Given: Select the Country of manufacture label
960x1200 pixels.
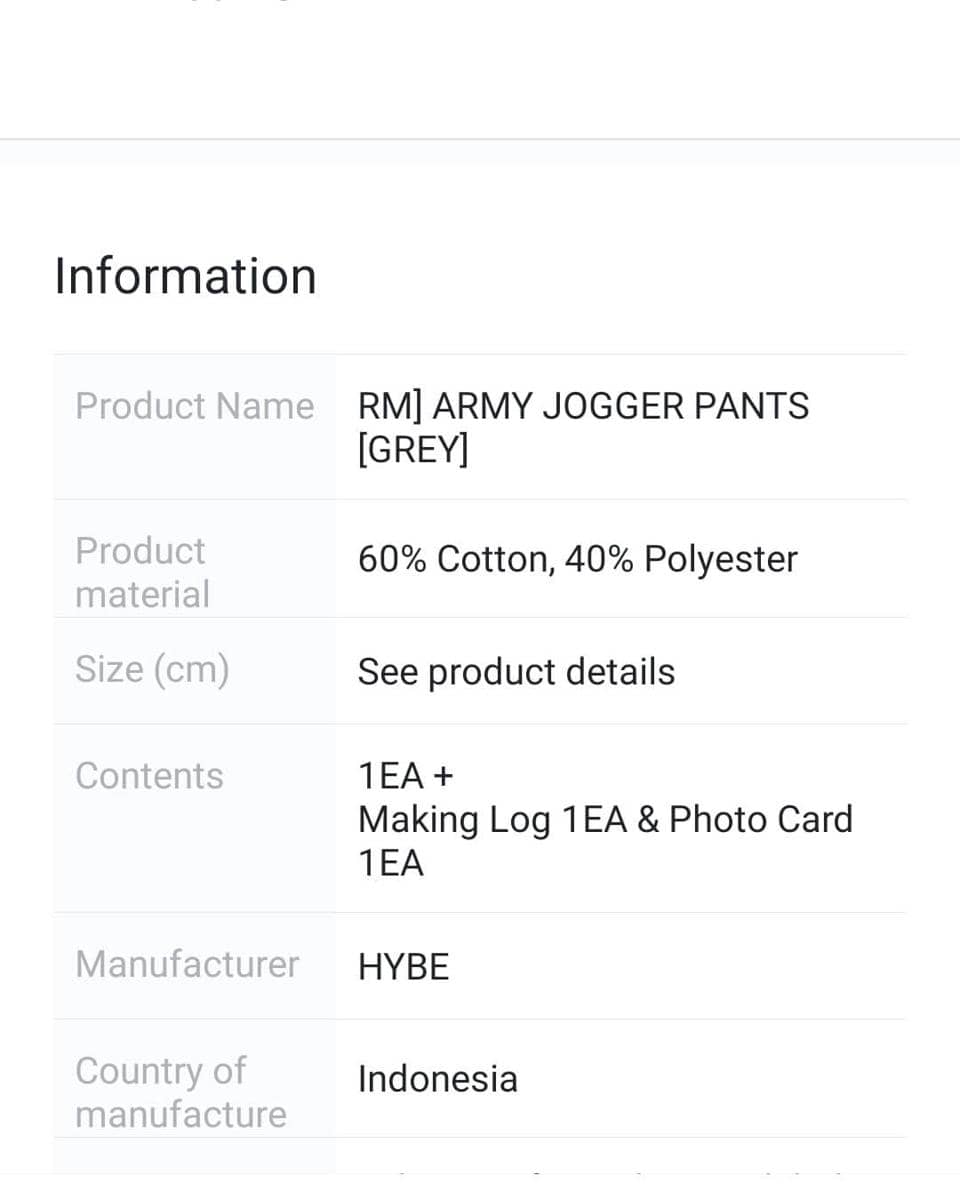Looking at the screenshot, I should [180, 1092].
